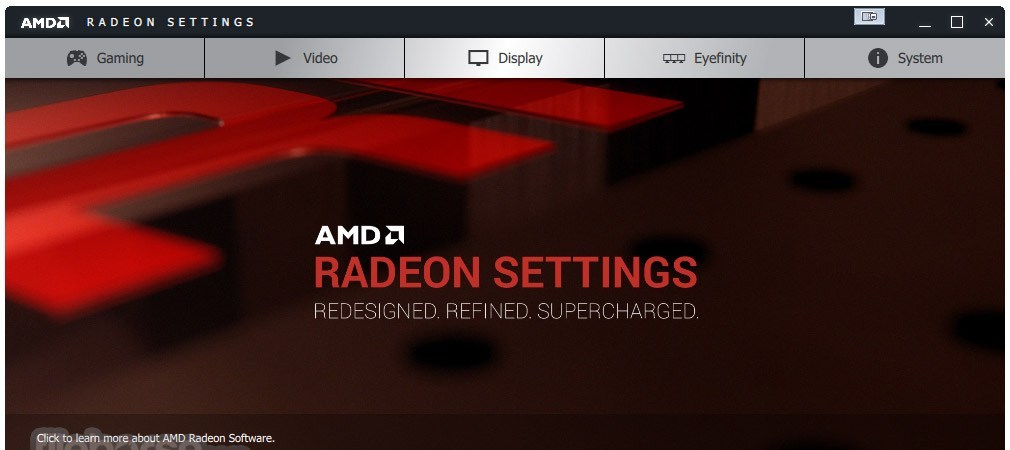Click the white AMD logo on banner

359,235
